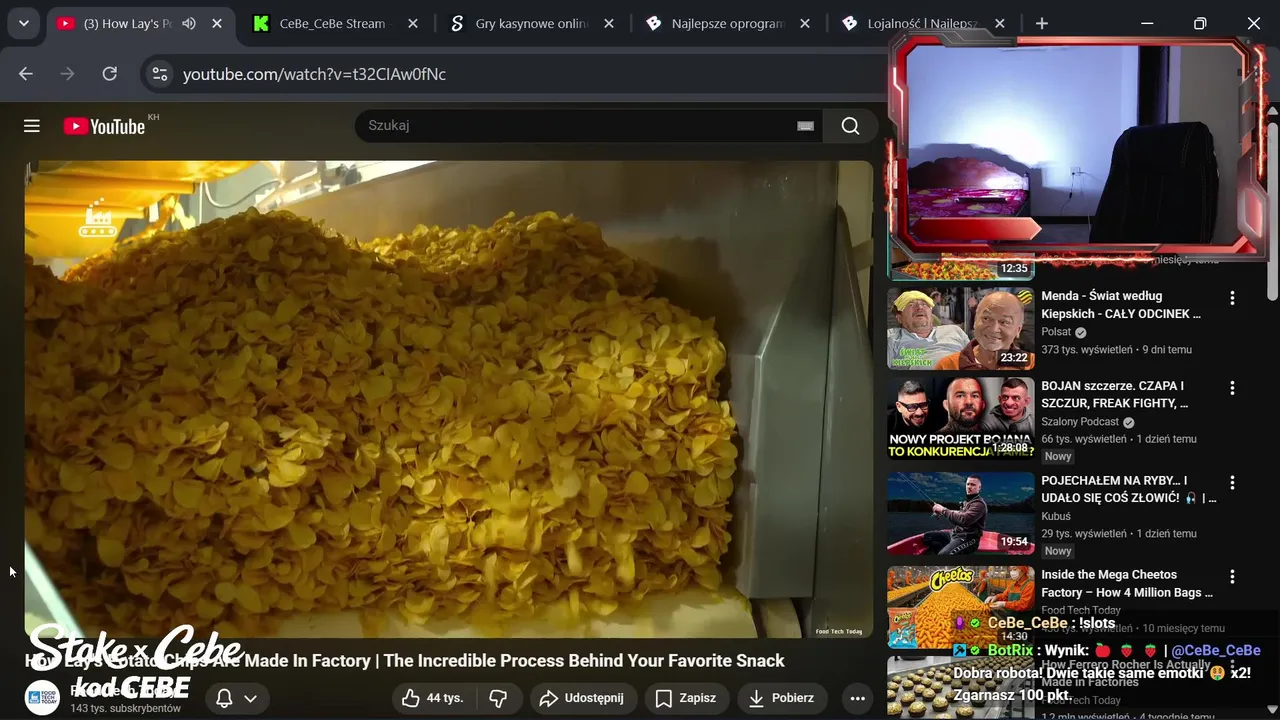The width and height of the screenshot is (1280, 720).
Task: Open the Kubuś channel link
Action: coord(1056,516)
